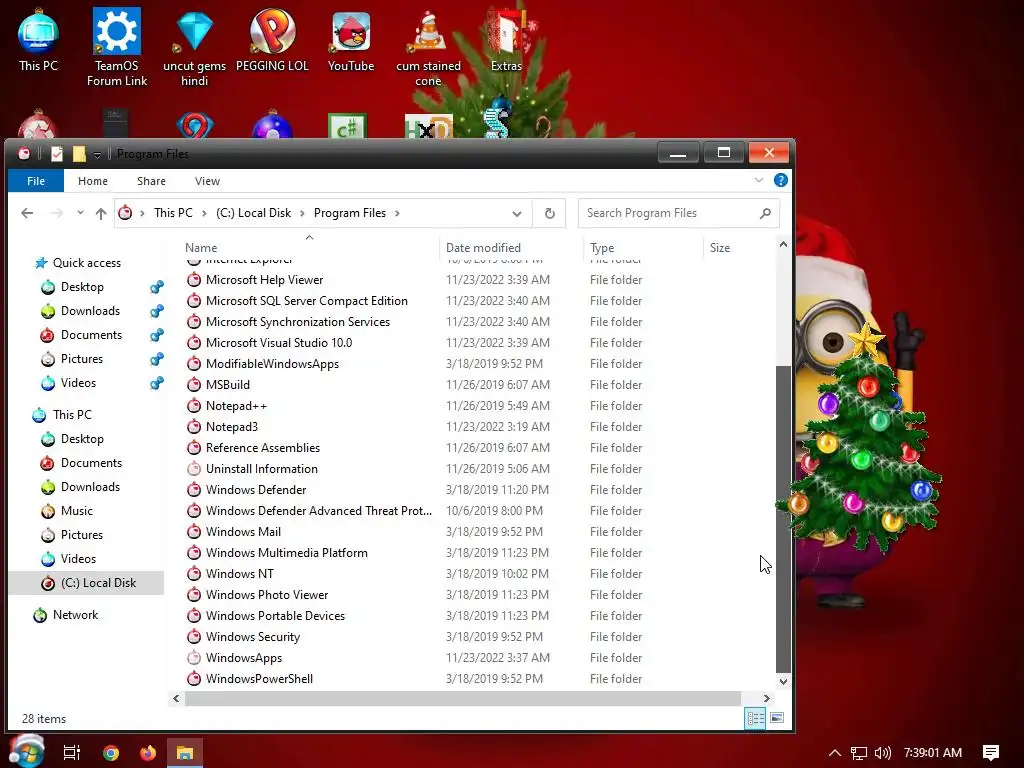Screen dimensions: 1024x768
Task: Open the Share ribbon tab
Action: (151, 181)
